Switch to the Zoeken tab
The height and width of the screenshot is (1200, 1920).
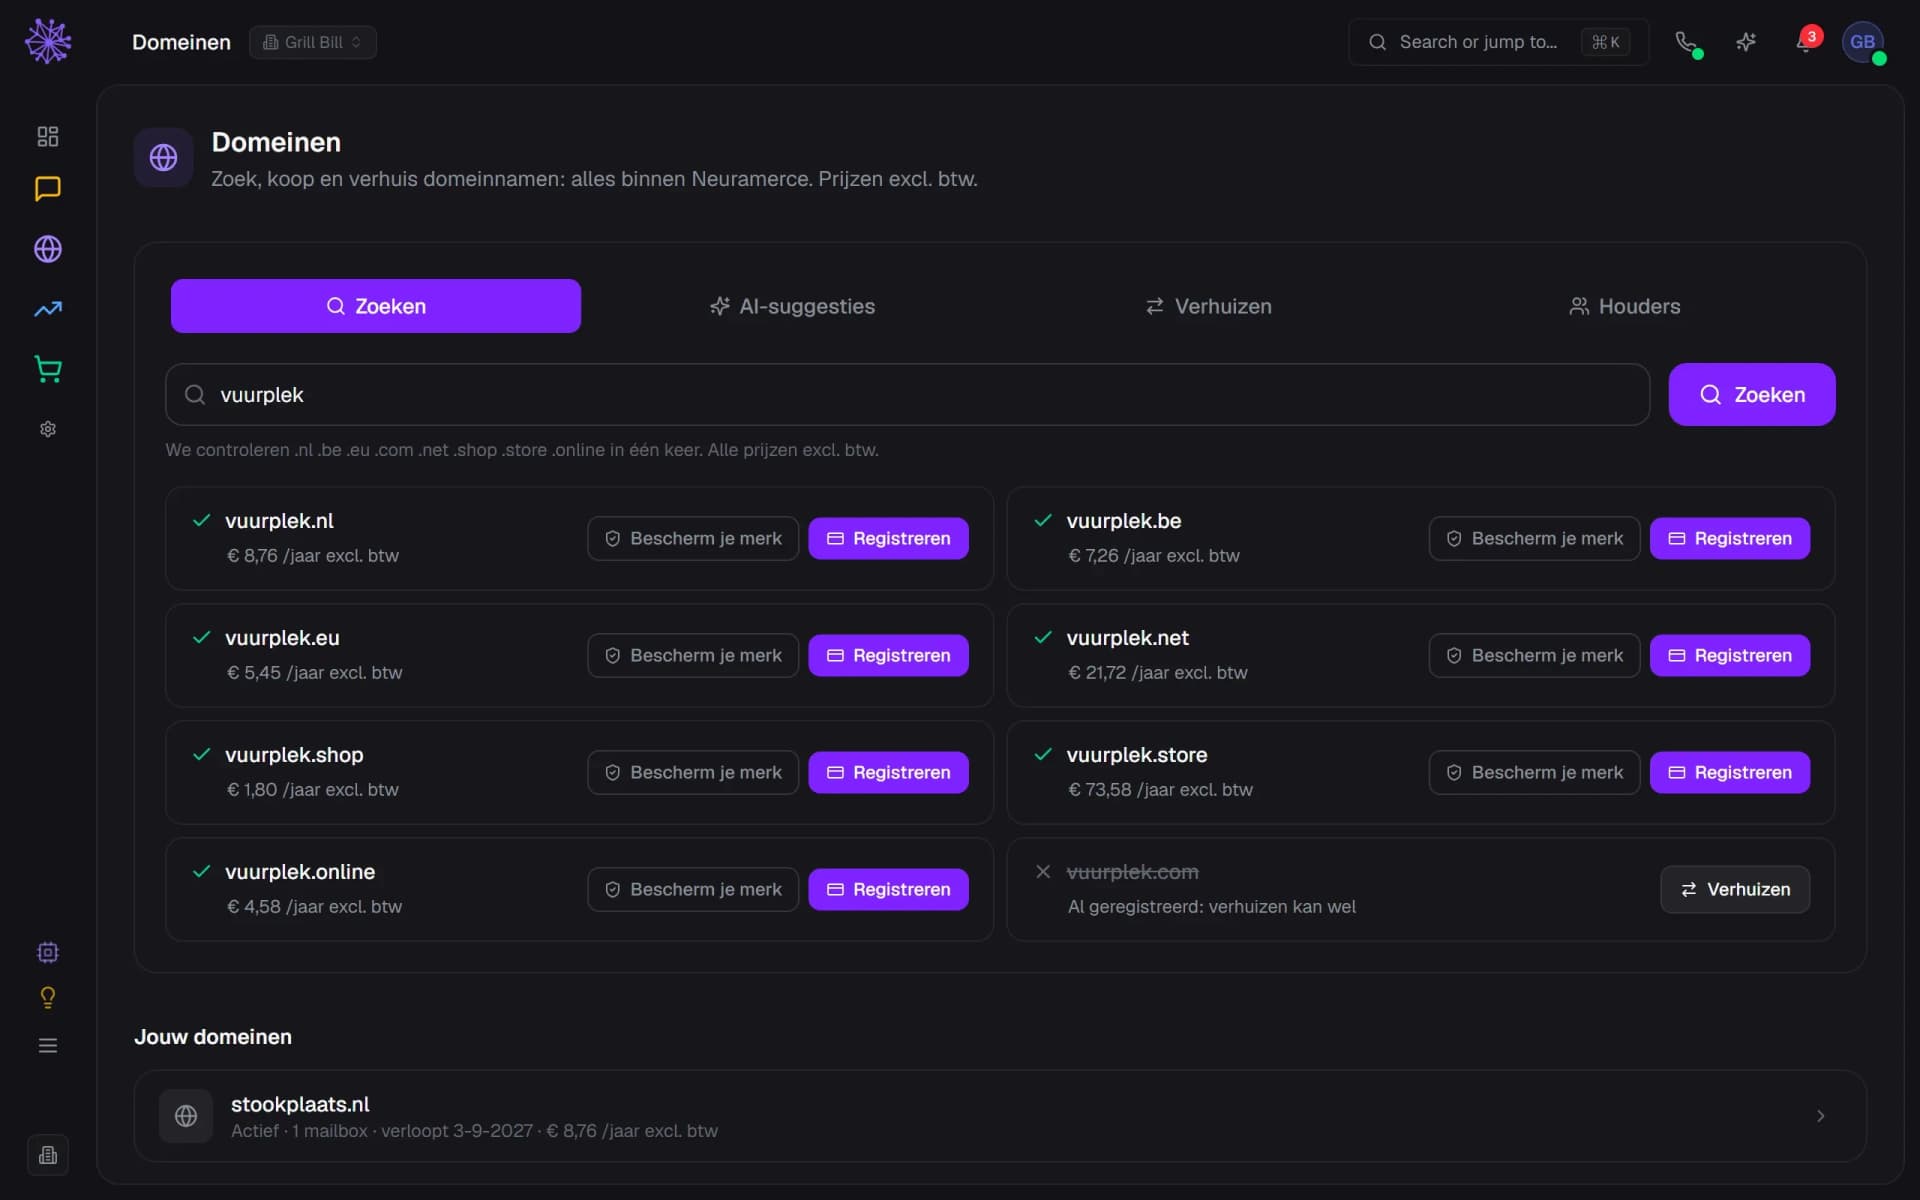376,306
